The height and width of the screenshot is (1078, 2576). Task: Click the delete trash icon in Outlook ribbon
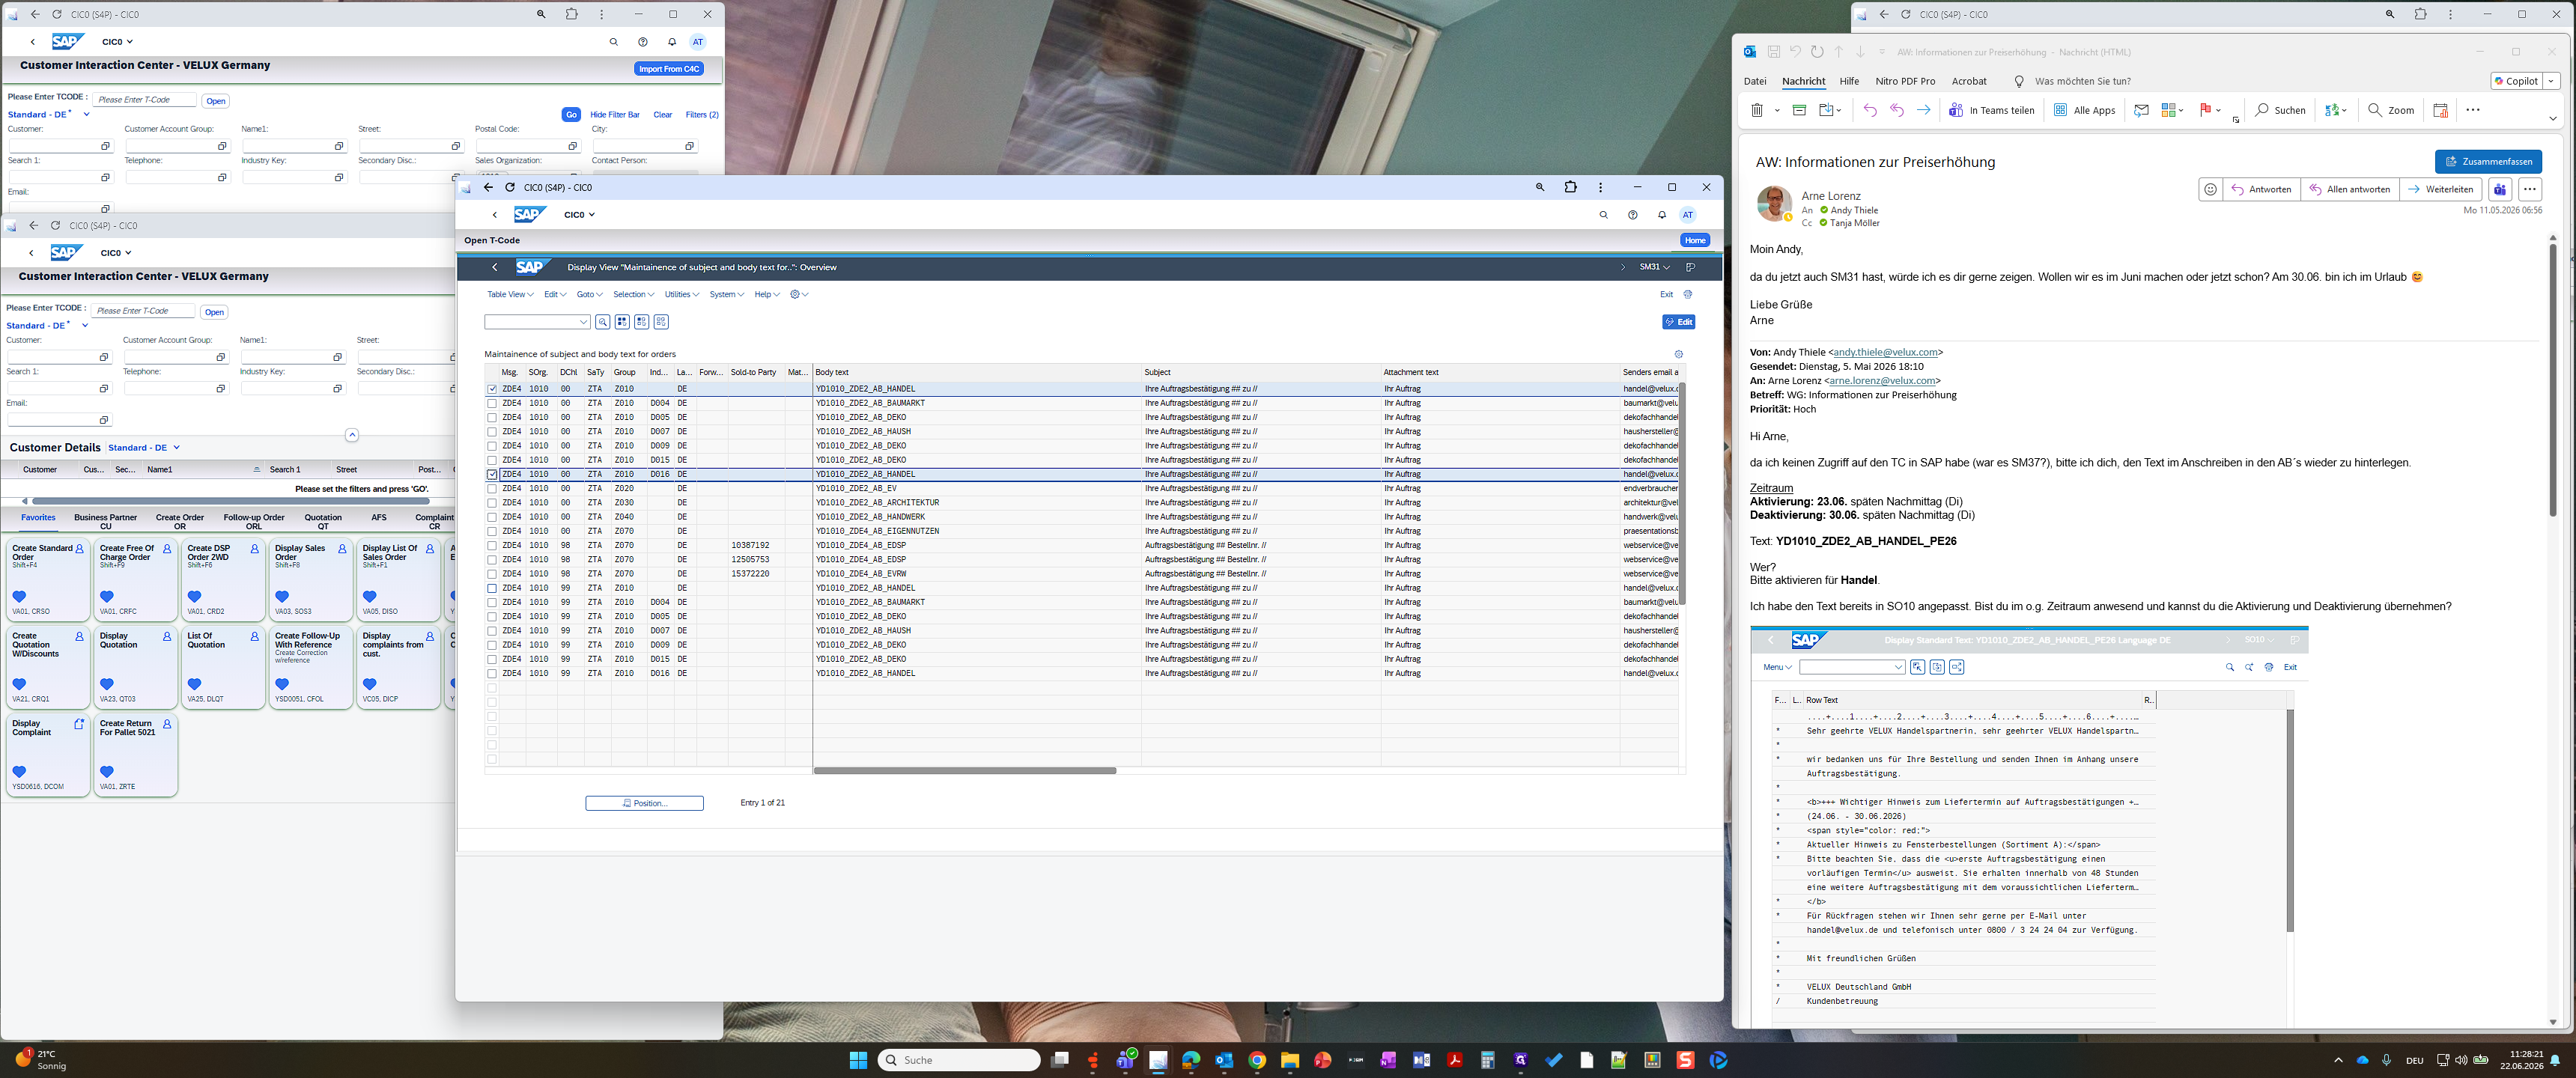pos(1757,110)
